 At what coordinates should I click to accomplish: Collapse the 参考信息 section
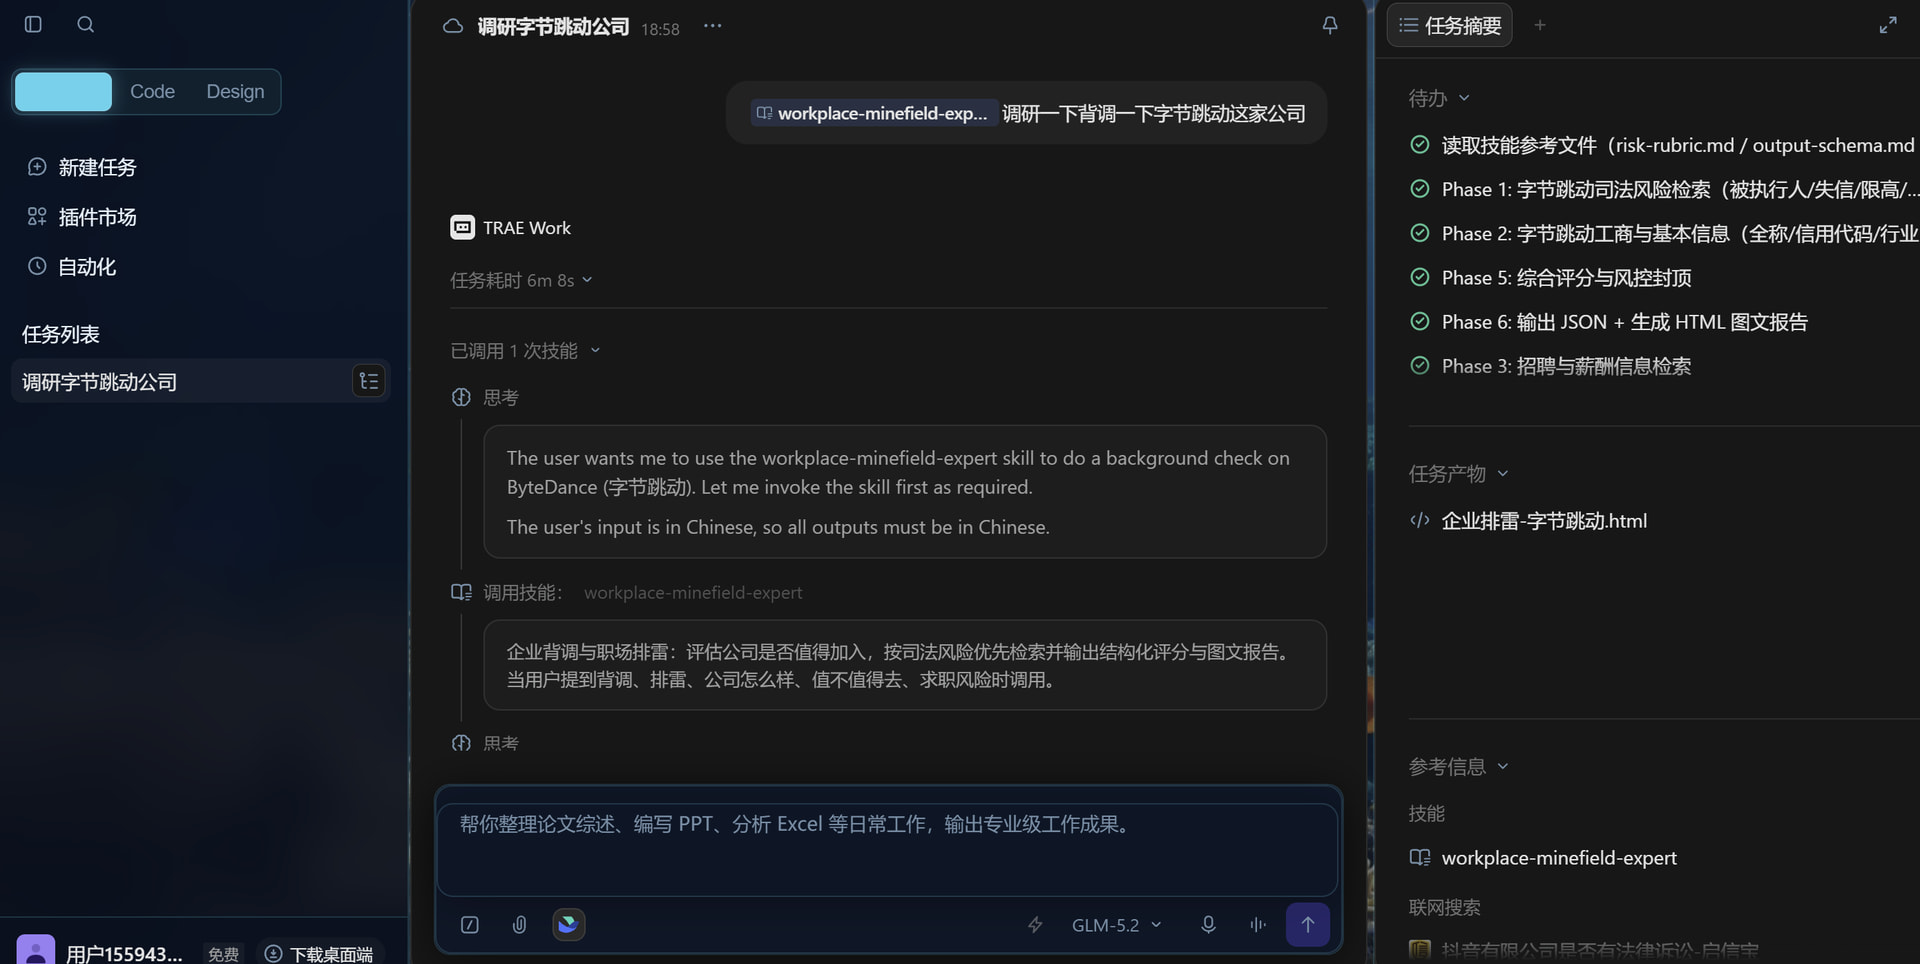pyautogui.click(x=1458, y=766)
